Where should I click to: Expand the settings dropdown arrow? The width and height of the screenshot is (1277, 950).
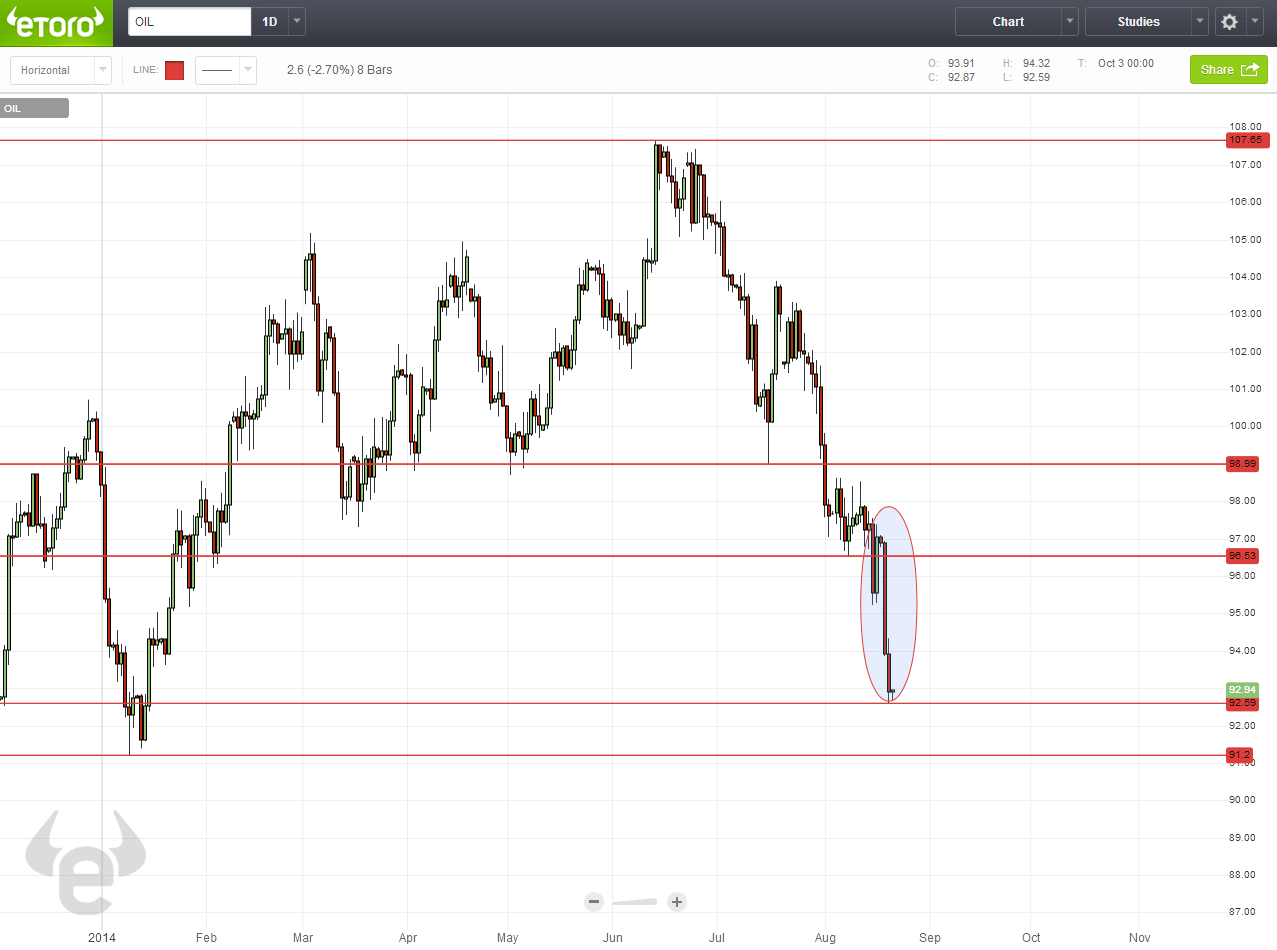click(1255, 22)
